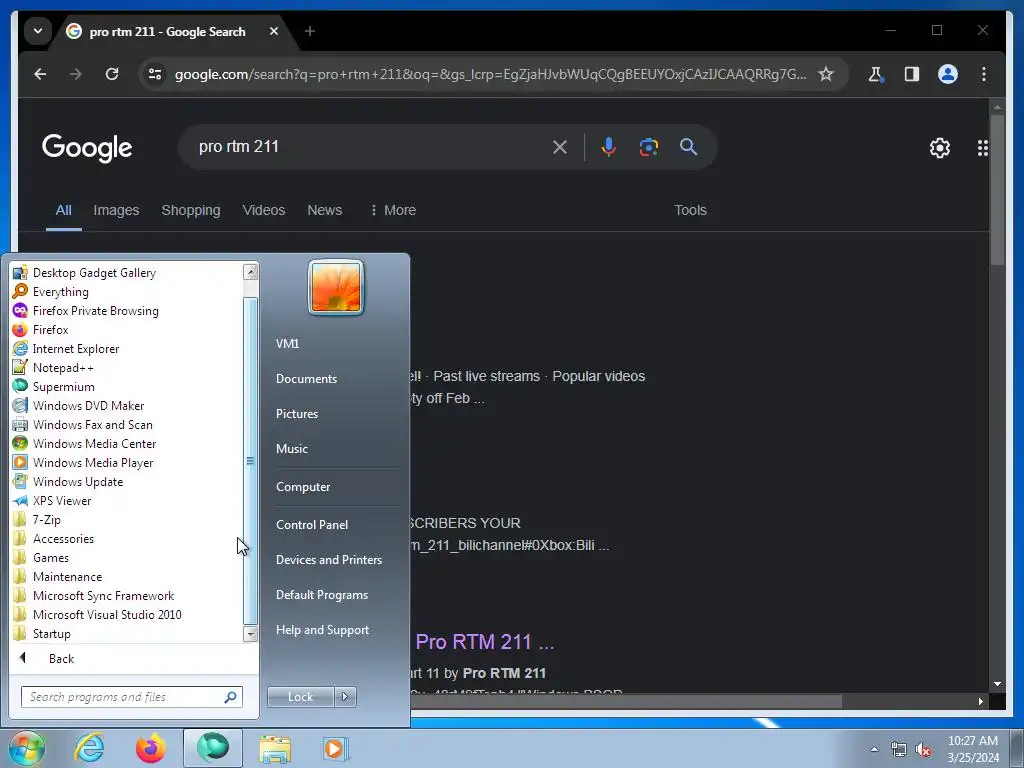This screenshot has width=1024, height=768.
Task: Open the Google apps grid
Action: point(982,148)
